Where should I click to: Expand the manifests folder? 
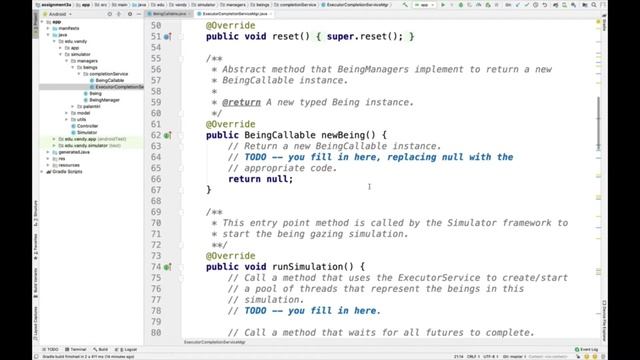[x=48, y=28]
